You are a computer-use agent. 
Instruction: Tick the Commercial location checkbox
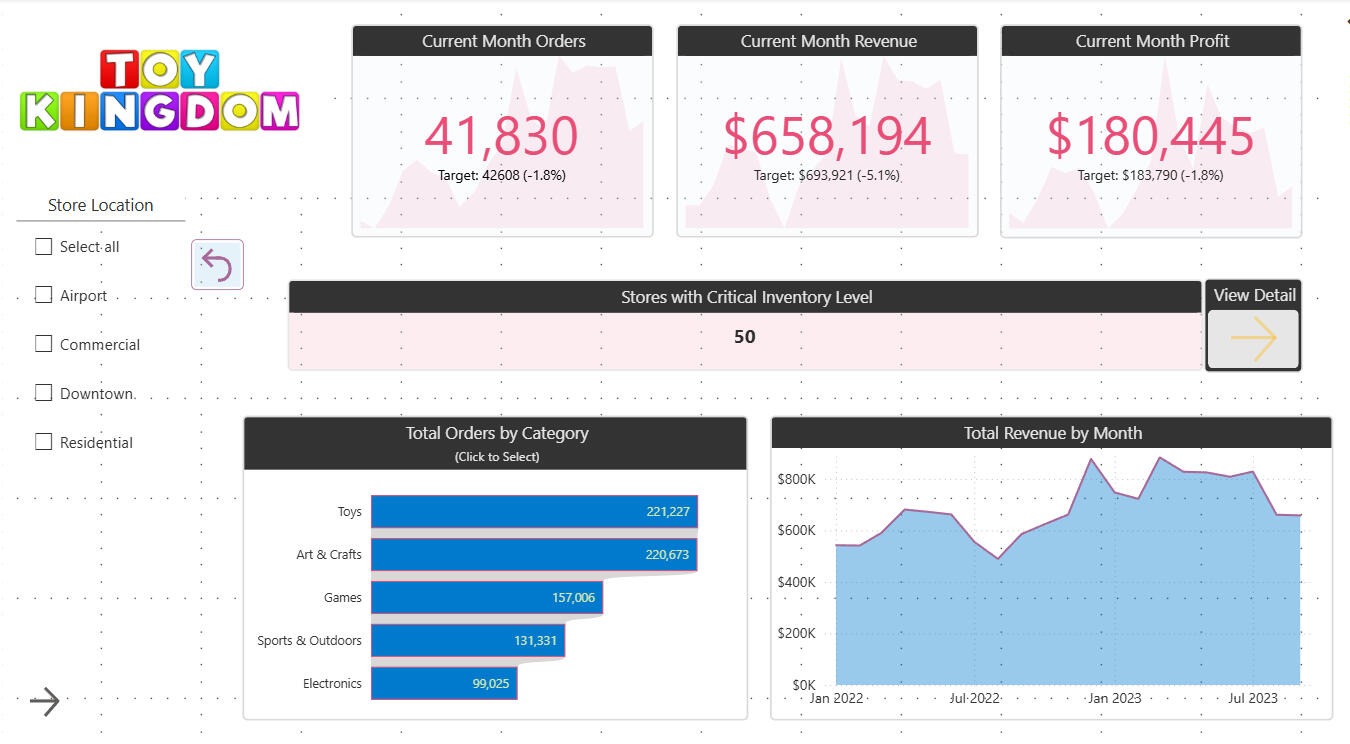tap(44, 344)
